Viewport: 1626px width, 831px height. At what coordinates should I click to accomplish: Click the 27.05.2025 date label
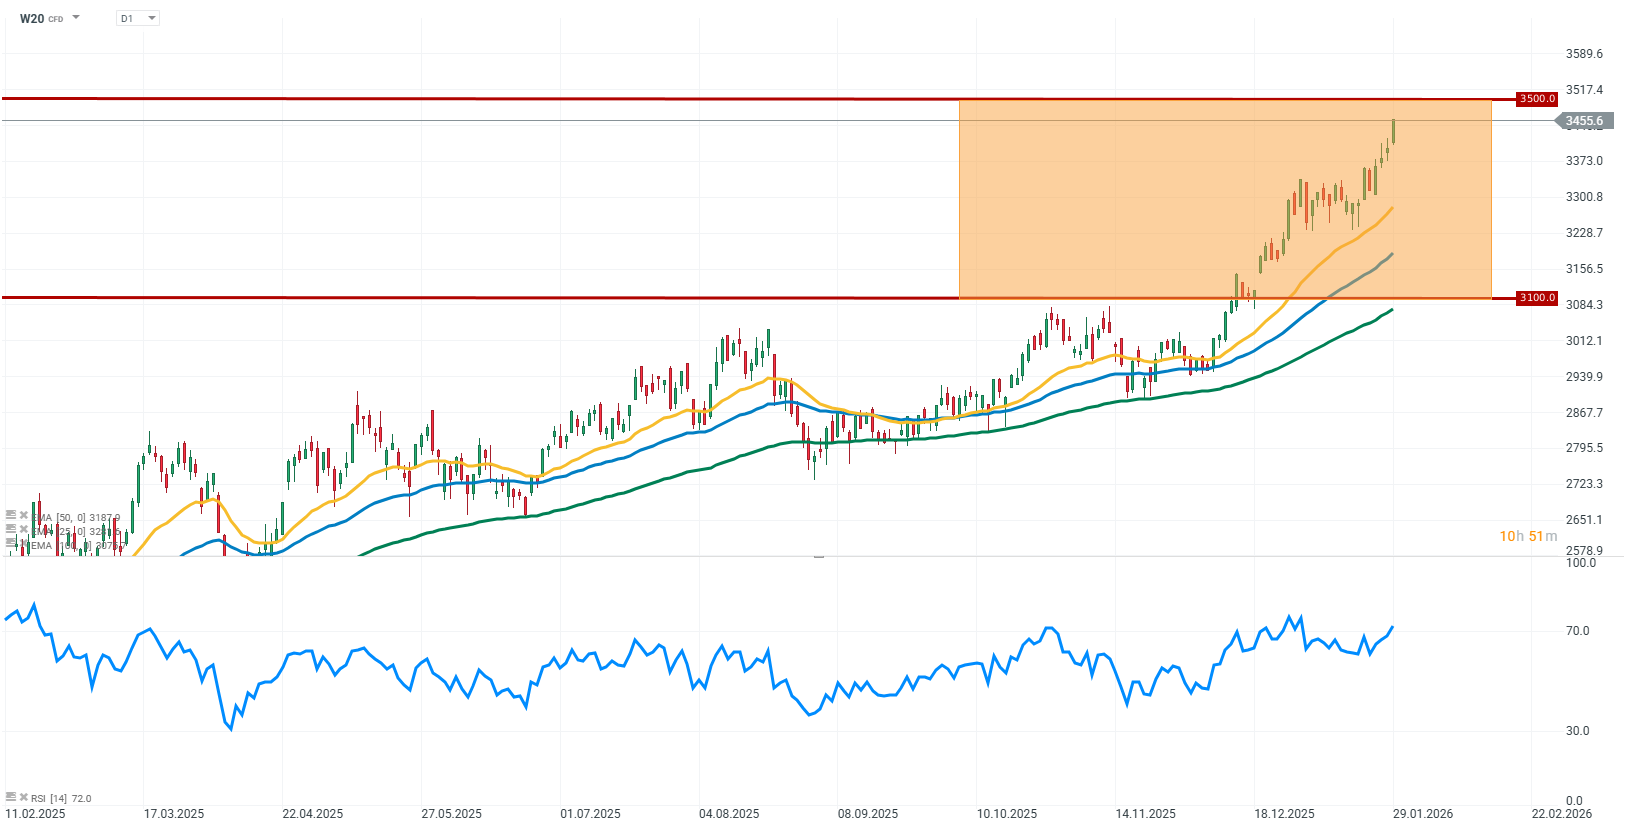click(x=452, y=814)
